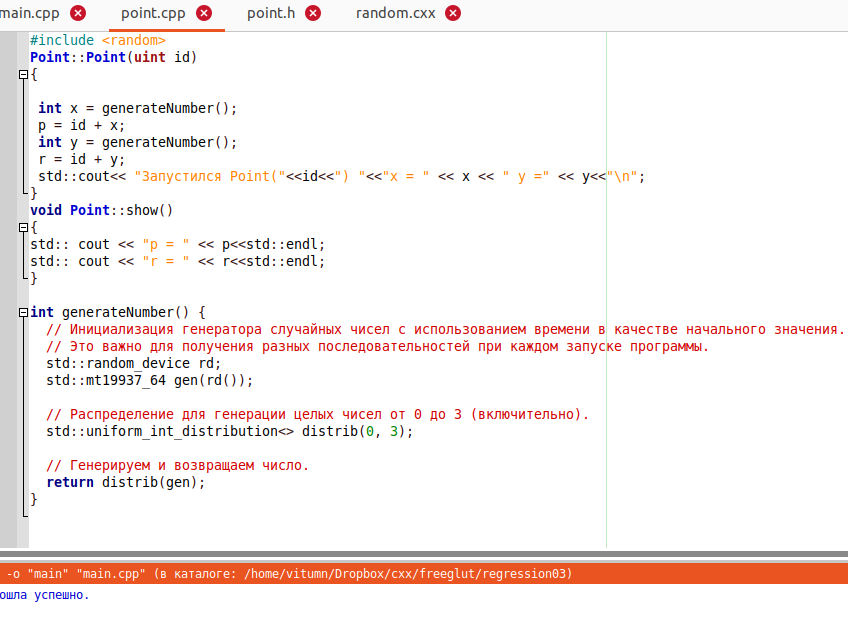
Task: Click the line 'r = id + y;'
Action: tap(82, 160)
